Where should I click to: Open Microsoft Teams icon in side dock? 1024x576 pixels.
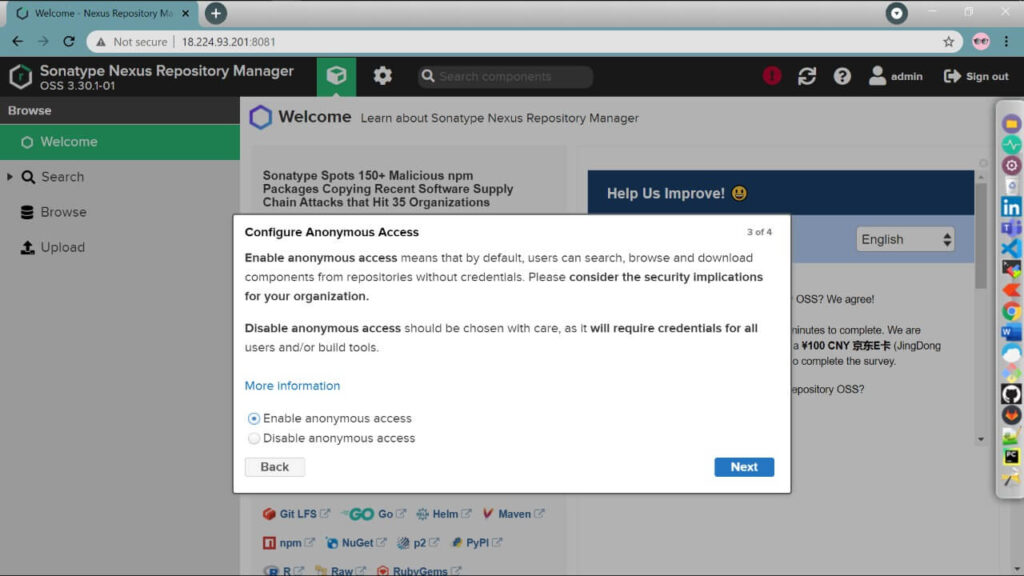[1011, 229]
